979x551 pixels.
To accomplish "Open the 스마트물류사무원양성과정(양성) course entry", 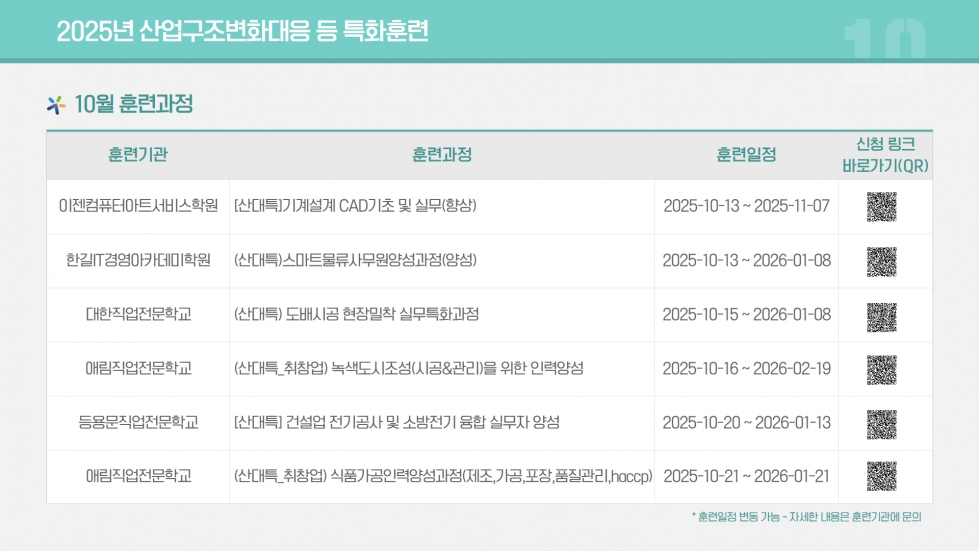I will coord(355,260).
